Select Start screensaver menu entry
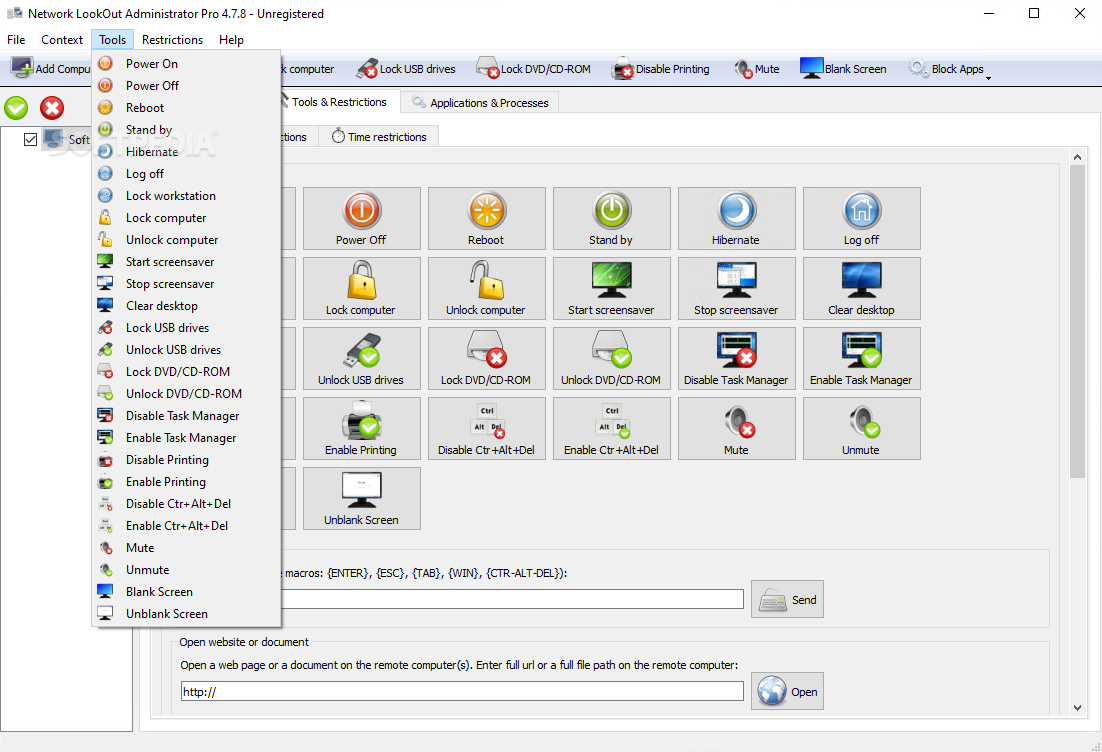Screen dimensions: 1102x752 click(186, 261)
